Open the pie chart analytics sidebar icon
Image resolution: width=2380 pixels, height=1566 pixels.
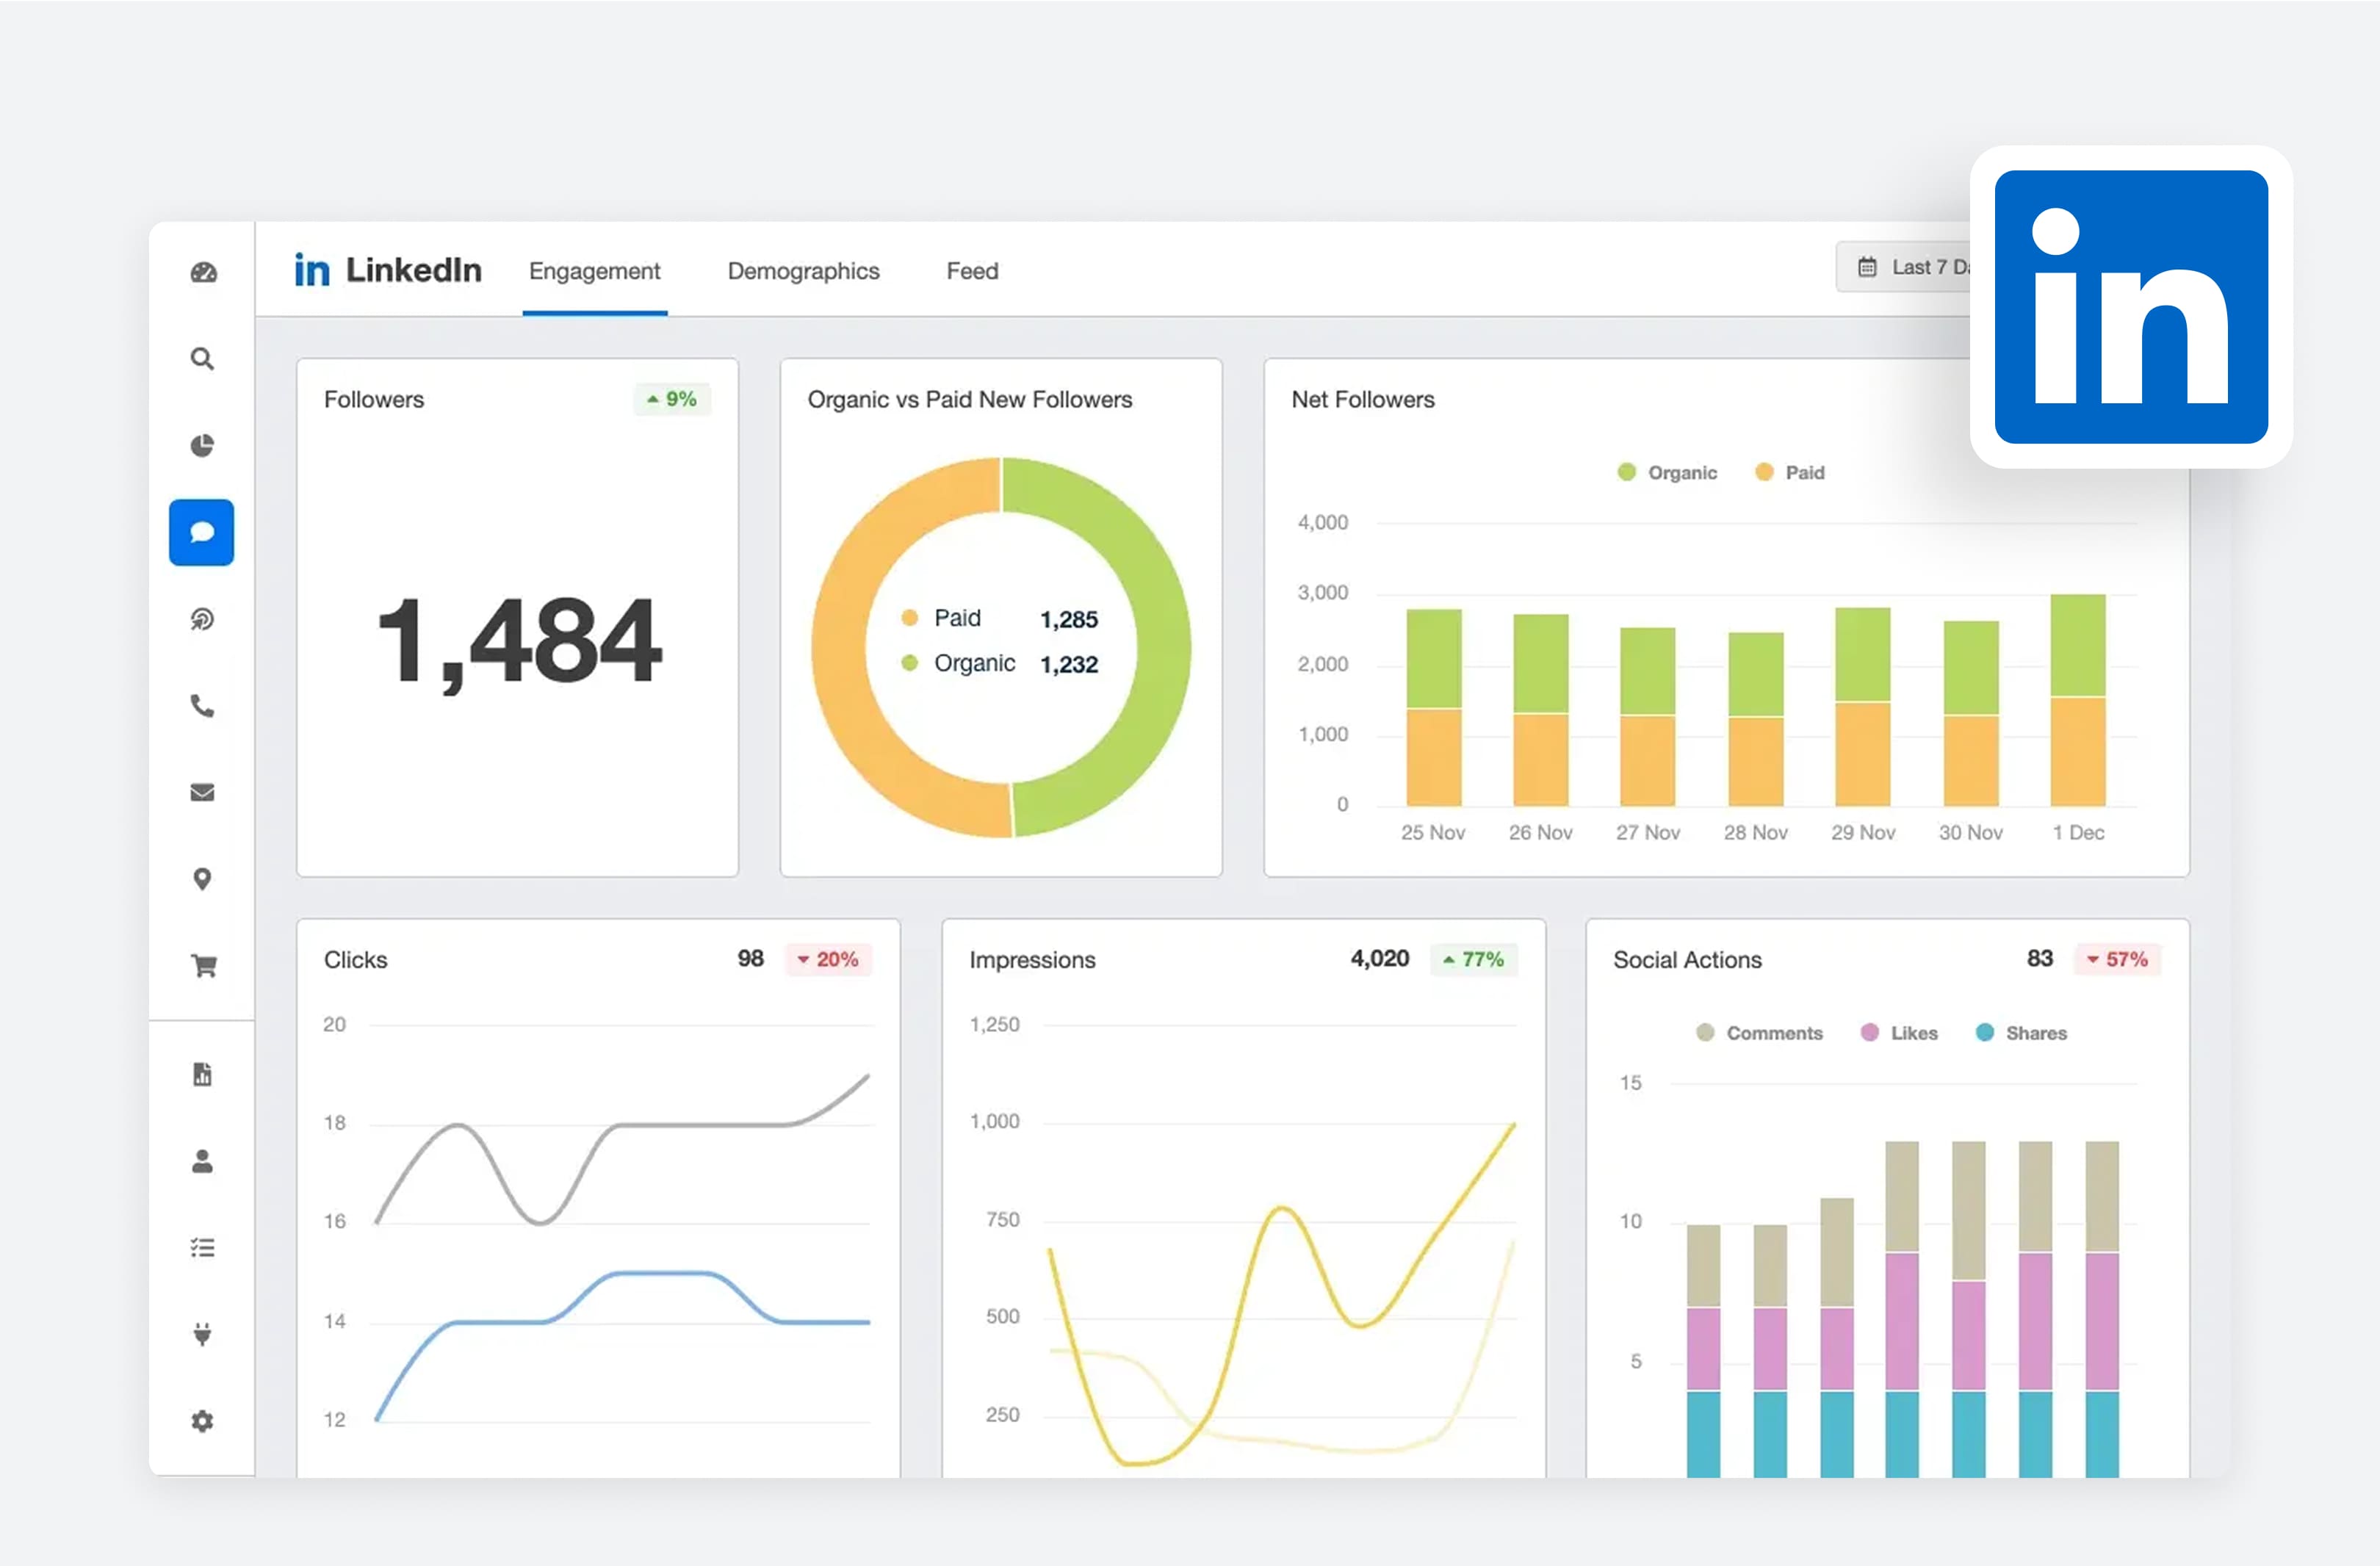pyautogui.click(x=202, y=445)
